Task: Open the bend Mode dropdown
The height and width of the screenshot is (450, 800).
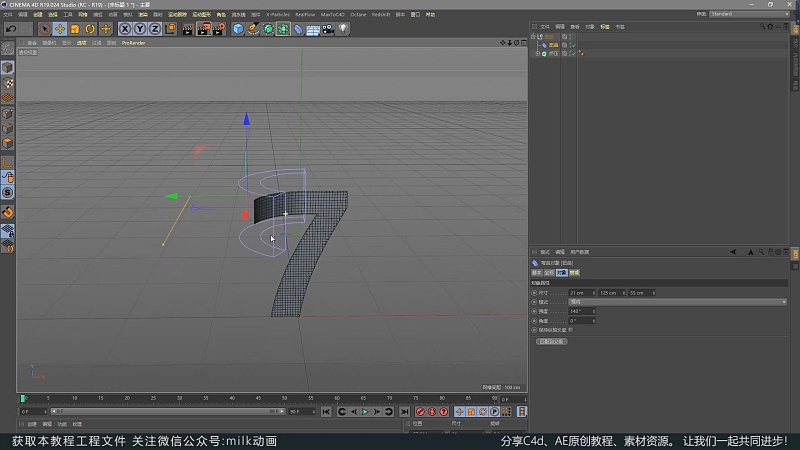Action: point(678,302)
